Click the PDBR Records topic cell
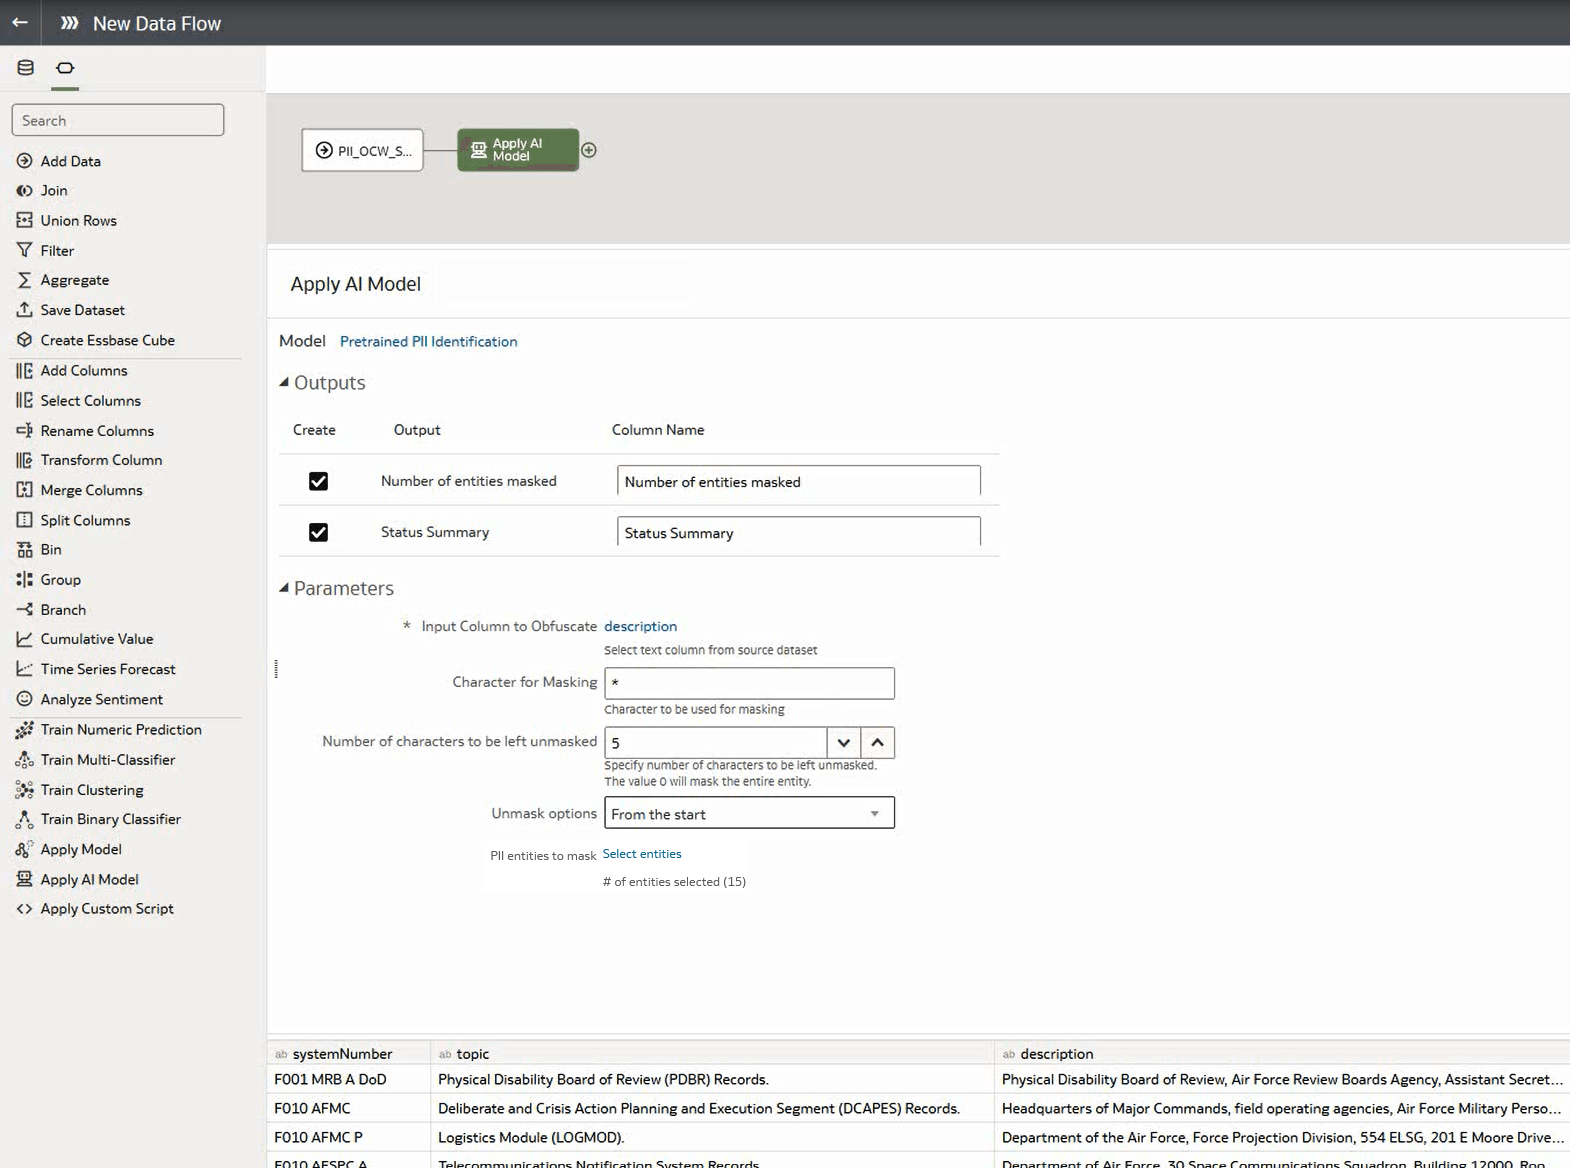1570x1168 pixels. click(711, 1079)
